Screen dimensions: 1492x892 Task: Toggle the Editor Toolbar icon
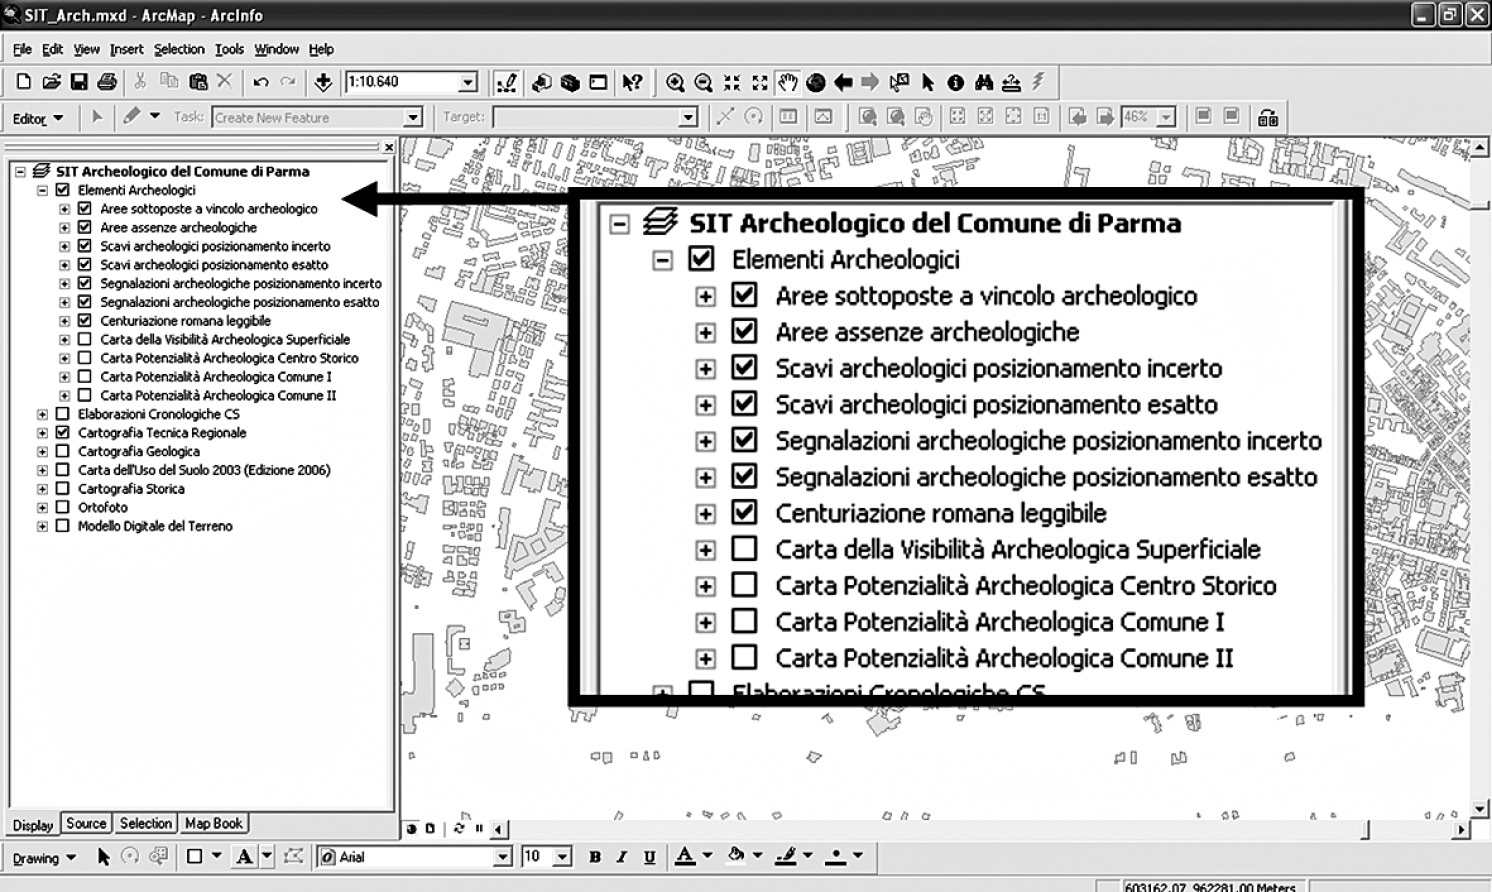[508, 82]
